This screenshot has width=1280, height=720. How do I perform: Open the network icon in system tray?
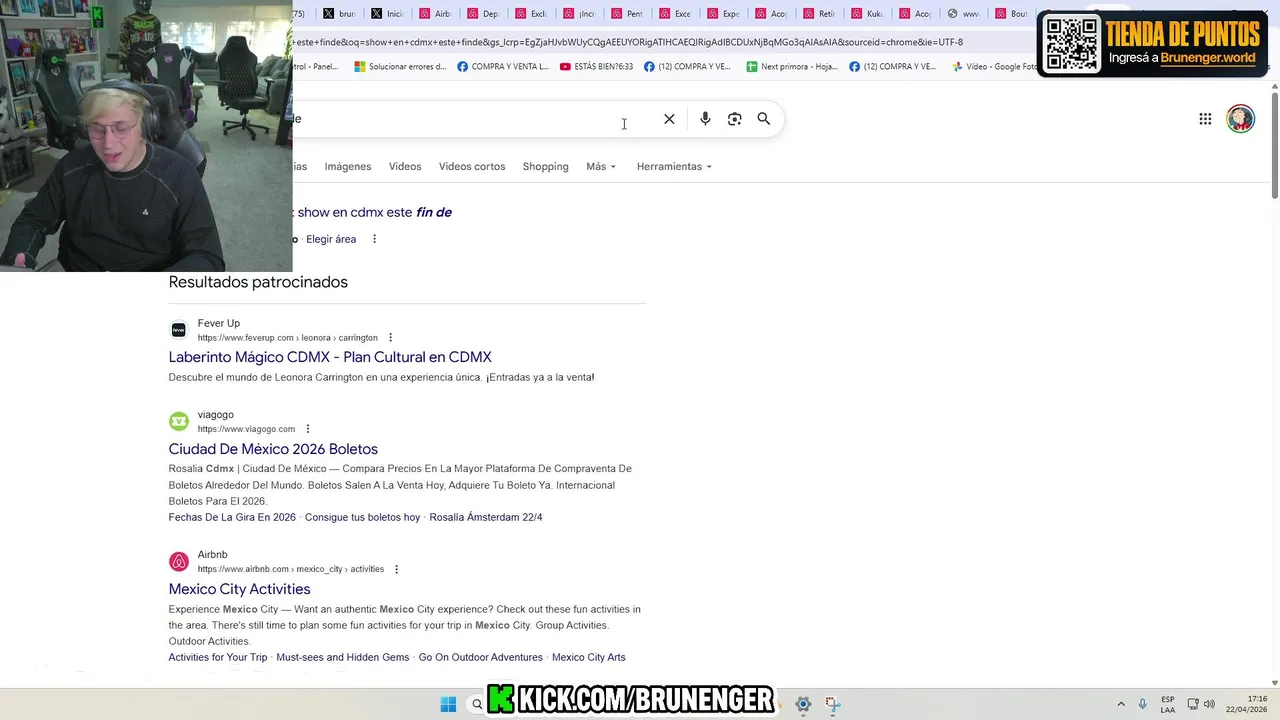tap(1193, 704)
